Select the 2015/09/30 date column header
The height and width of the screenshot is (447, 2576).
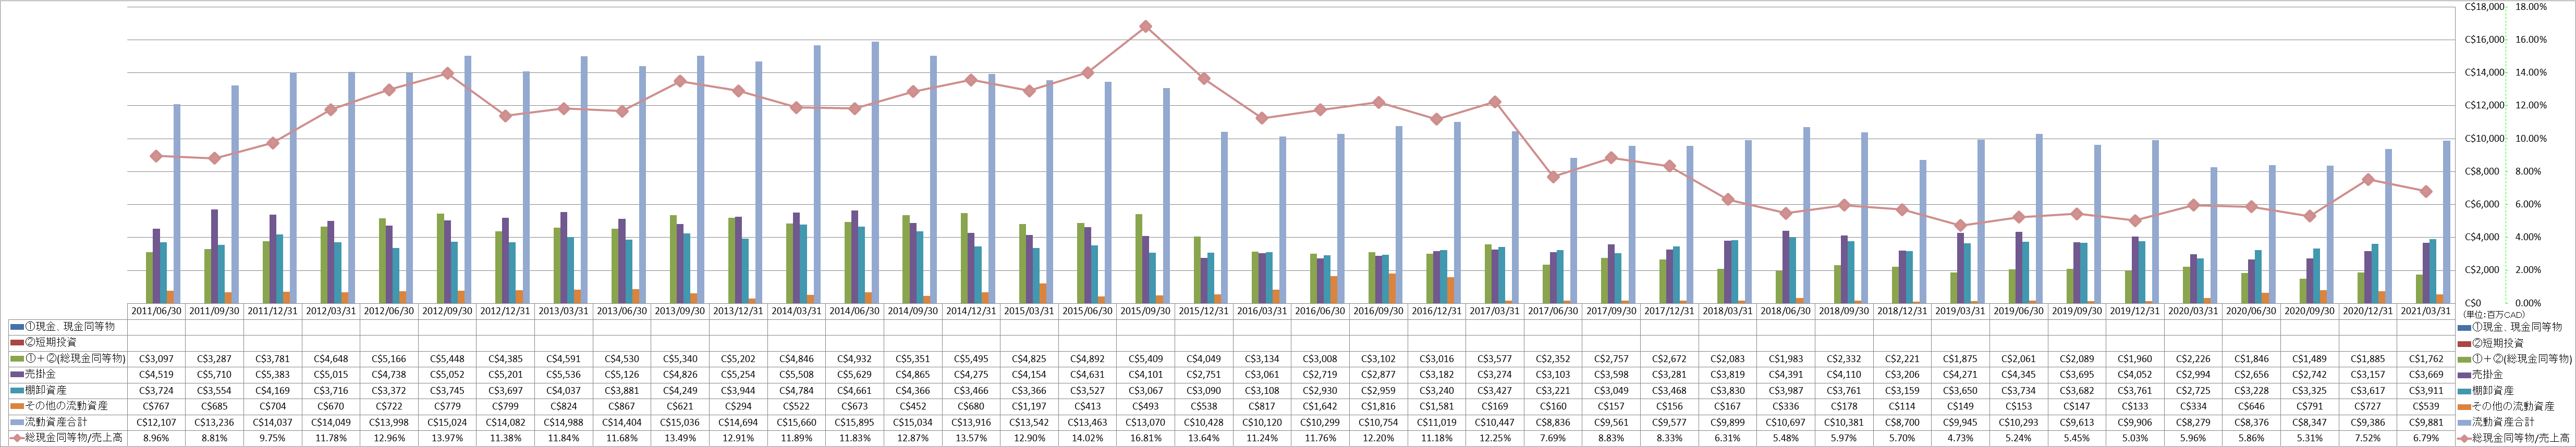pyautogui.click(x=1146, y=311)
